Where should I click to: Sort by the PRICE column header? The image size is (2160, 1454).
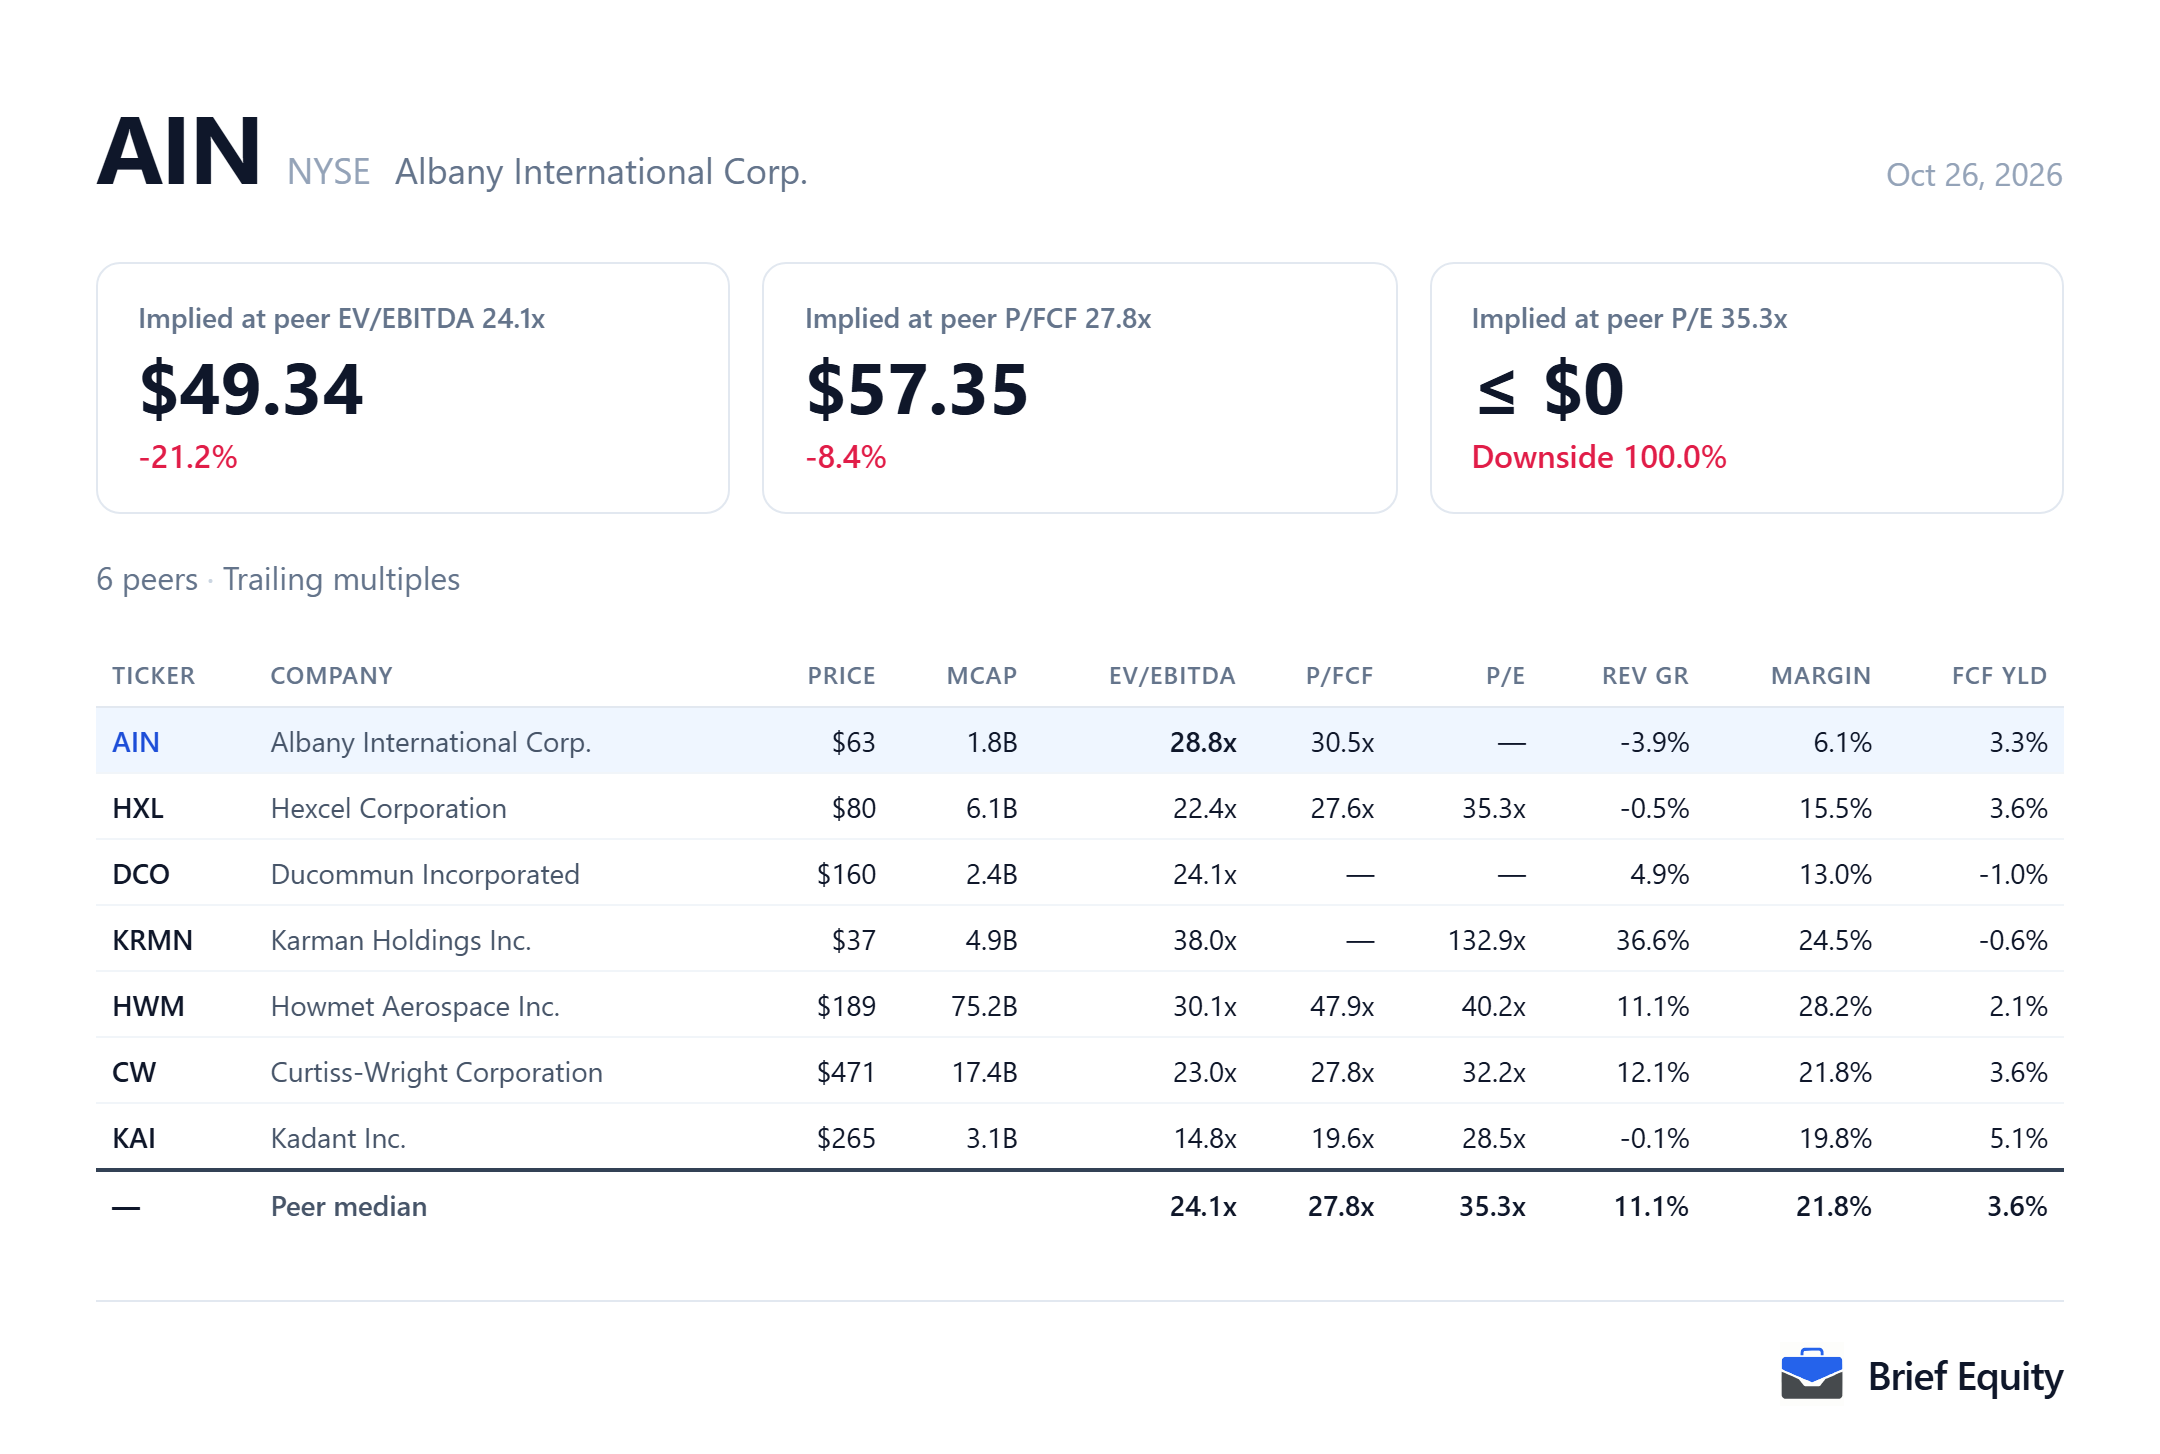pos(841,676)
